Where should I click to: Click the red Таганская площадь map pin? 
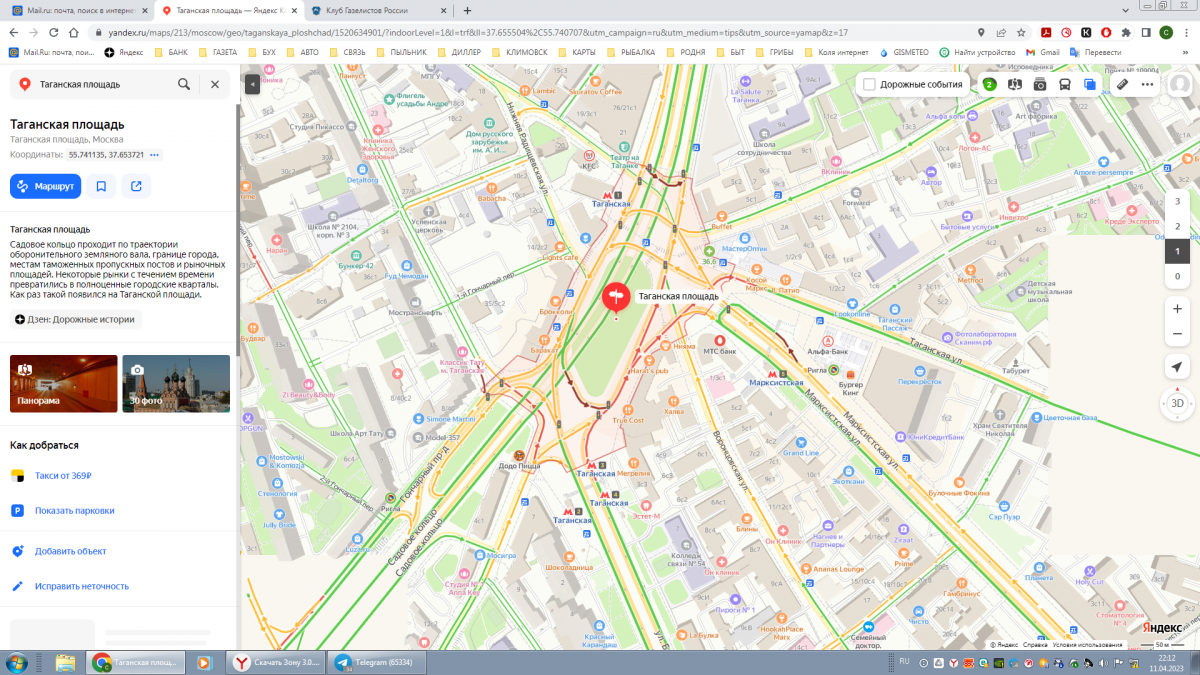pos(616,297)
